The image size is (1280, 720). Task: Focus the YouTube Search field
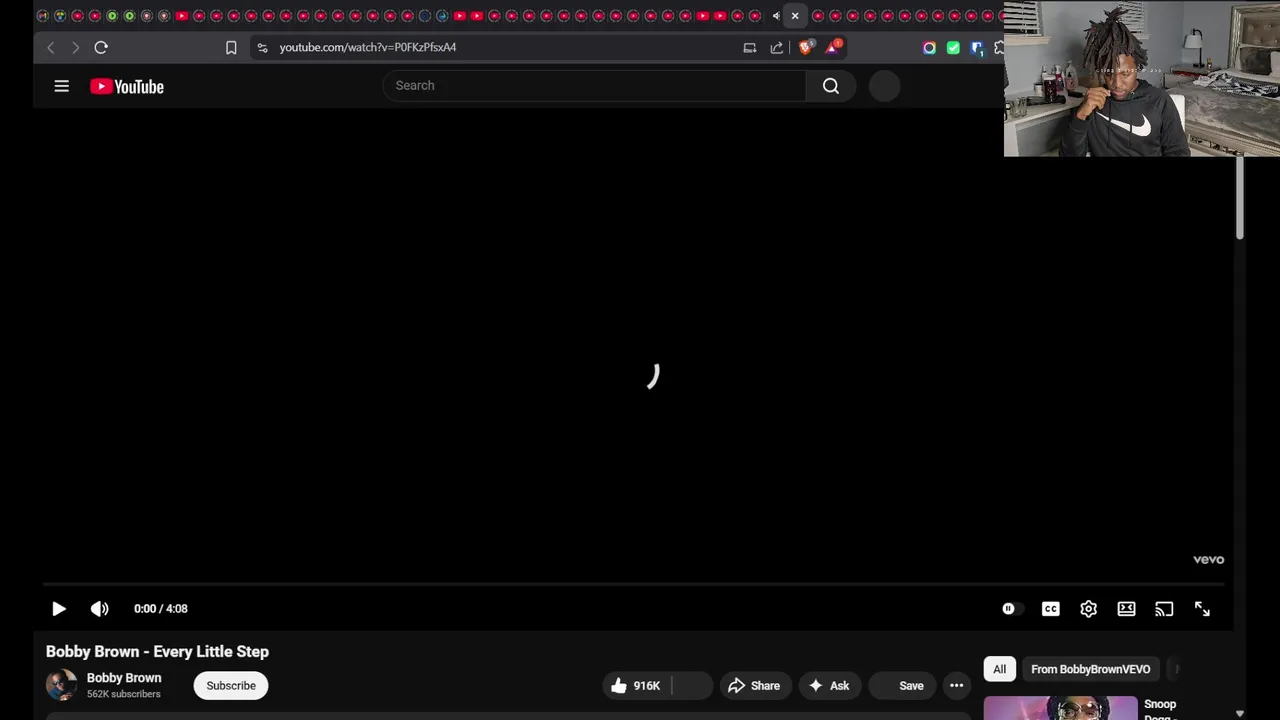tap(594, 86)
